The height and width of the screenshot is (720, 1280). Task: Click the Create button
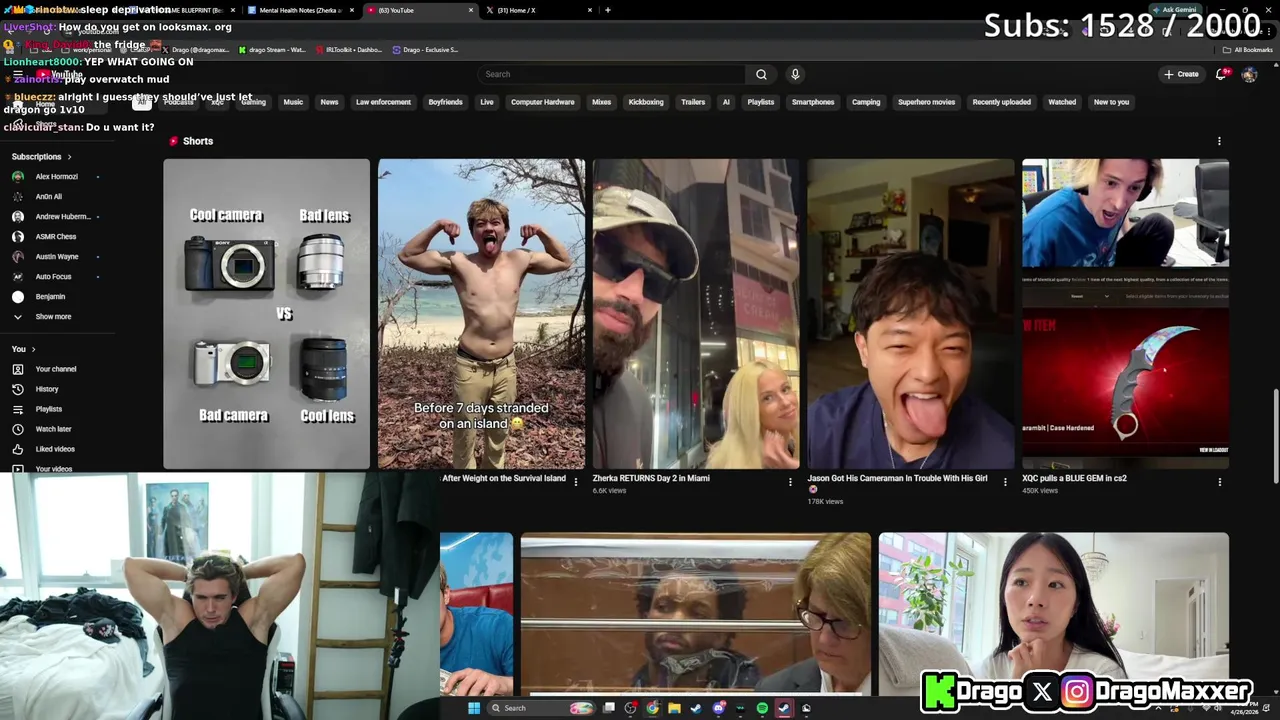coord(1181,74)
